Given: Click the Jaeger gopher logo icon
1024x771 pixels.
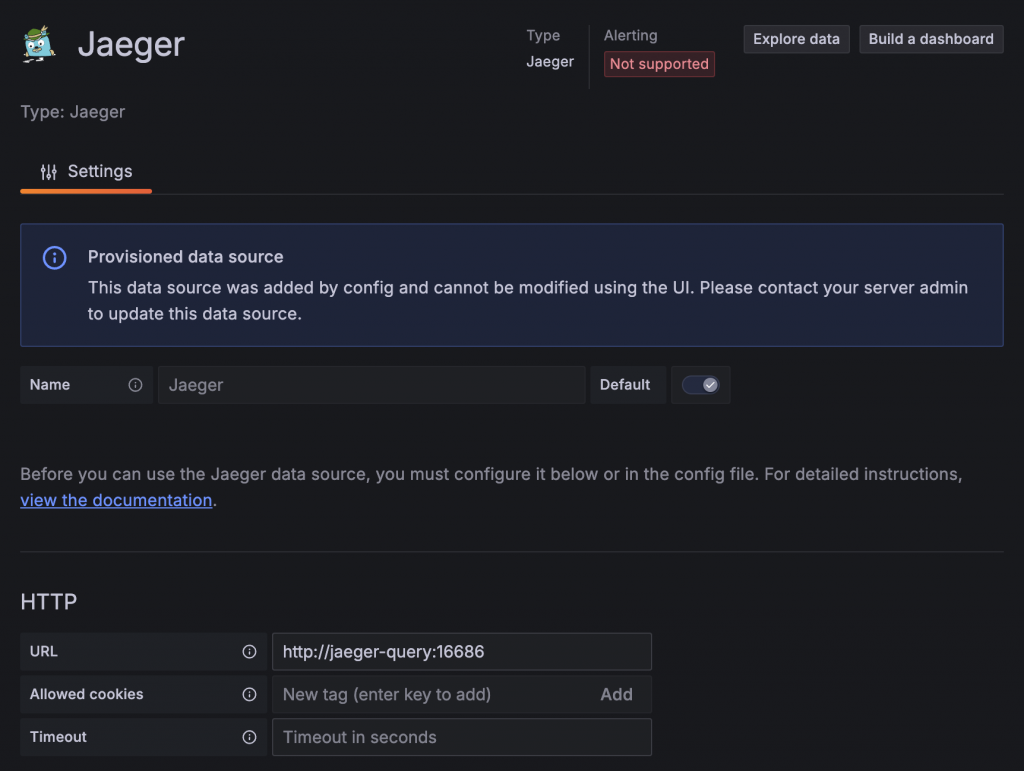Looking at the screenshot, I should pos(39,44).
